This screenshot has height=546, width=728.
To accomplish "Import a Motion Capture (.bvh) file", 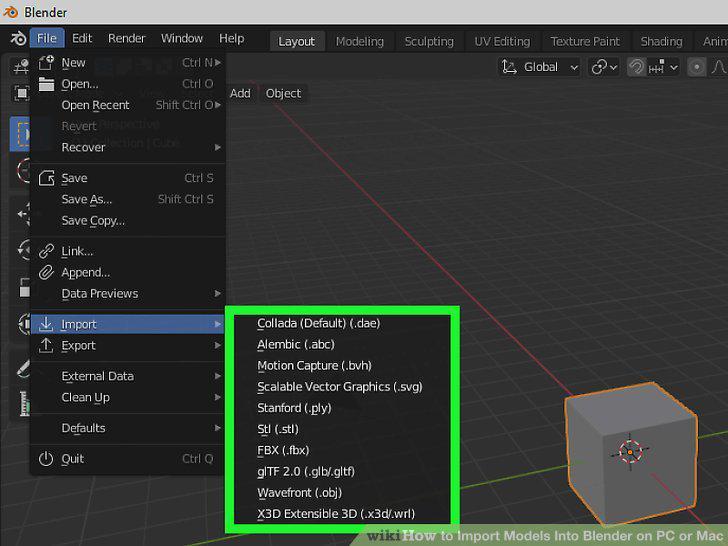I will pyautogui.click(x=342, y=366).
